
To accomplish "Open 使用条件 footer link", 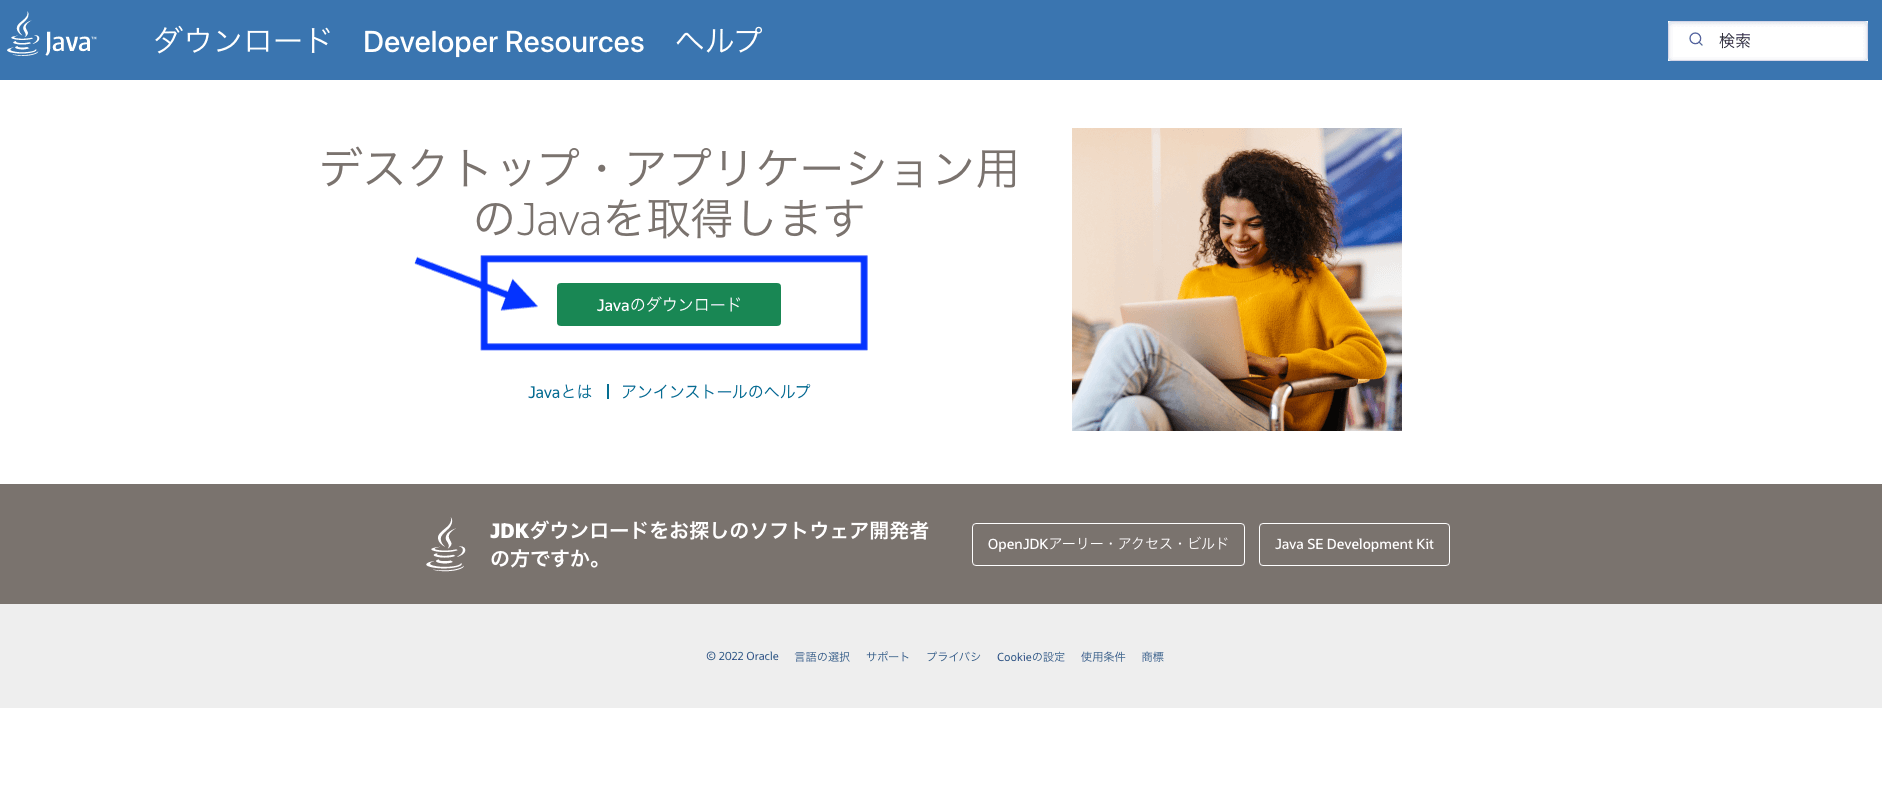I will click(1103, 657).
